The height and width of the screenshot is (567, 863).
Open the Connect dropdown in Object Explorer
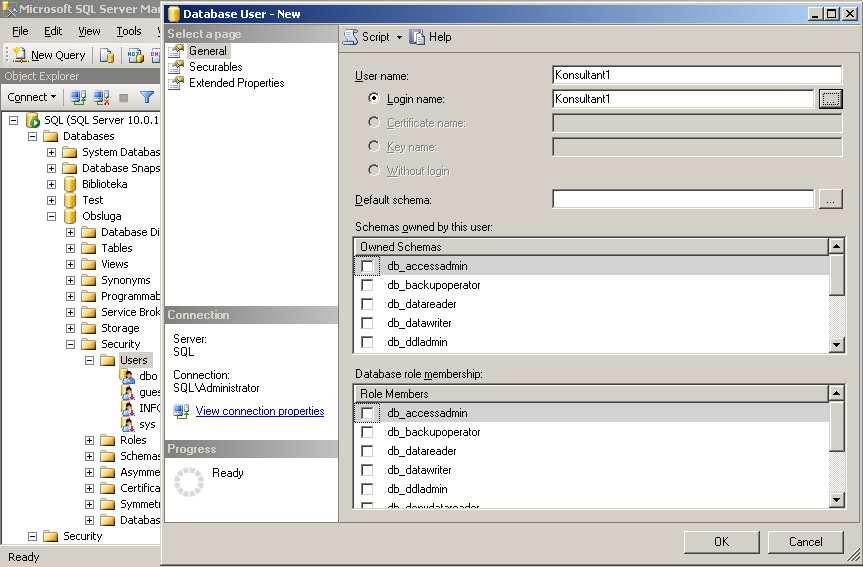(x=32, y=97)
